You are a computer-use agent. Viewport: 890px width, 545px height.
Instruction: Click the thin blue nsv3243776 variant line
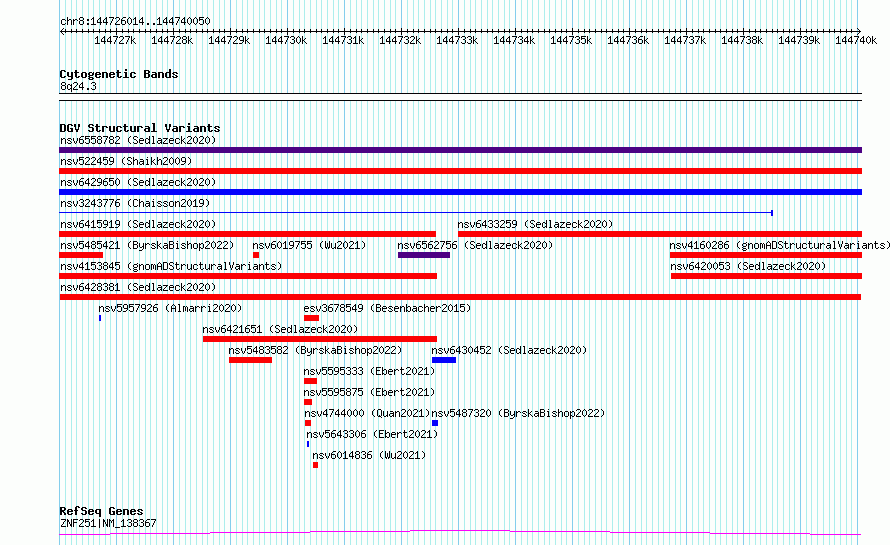click(x=415, y=213)
